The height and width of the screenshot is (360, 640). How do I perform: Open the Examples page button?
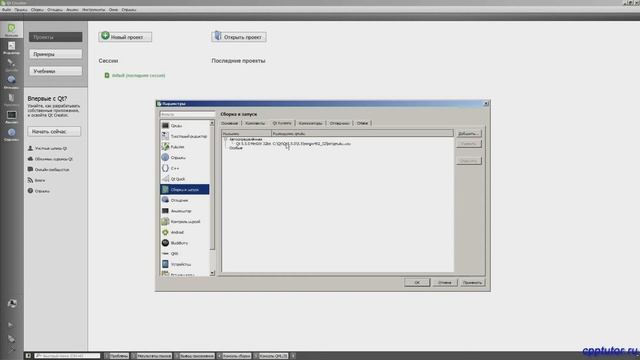tap(56, 54)
